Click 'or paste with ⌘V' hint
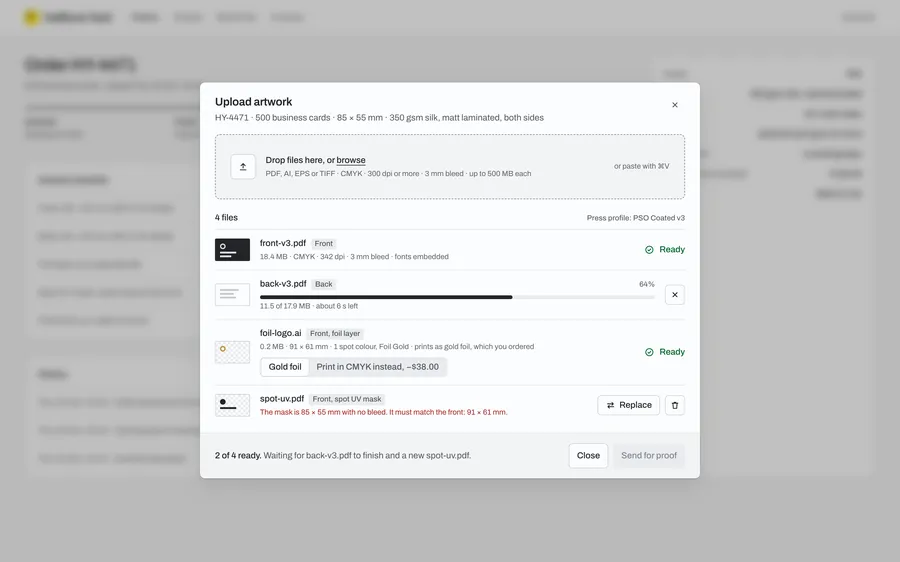Viewport: 900px width, 562px height. pyautogui.click(x=641, y=166)
